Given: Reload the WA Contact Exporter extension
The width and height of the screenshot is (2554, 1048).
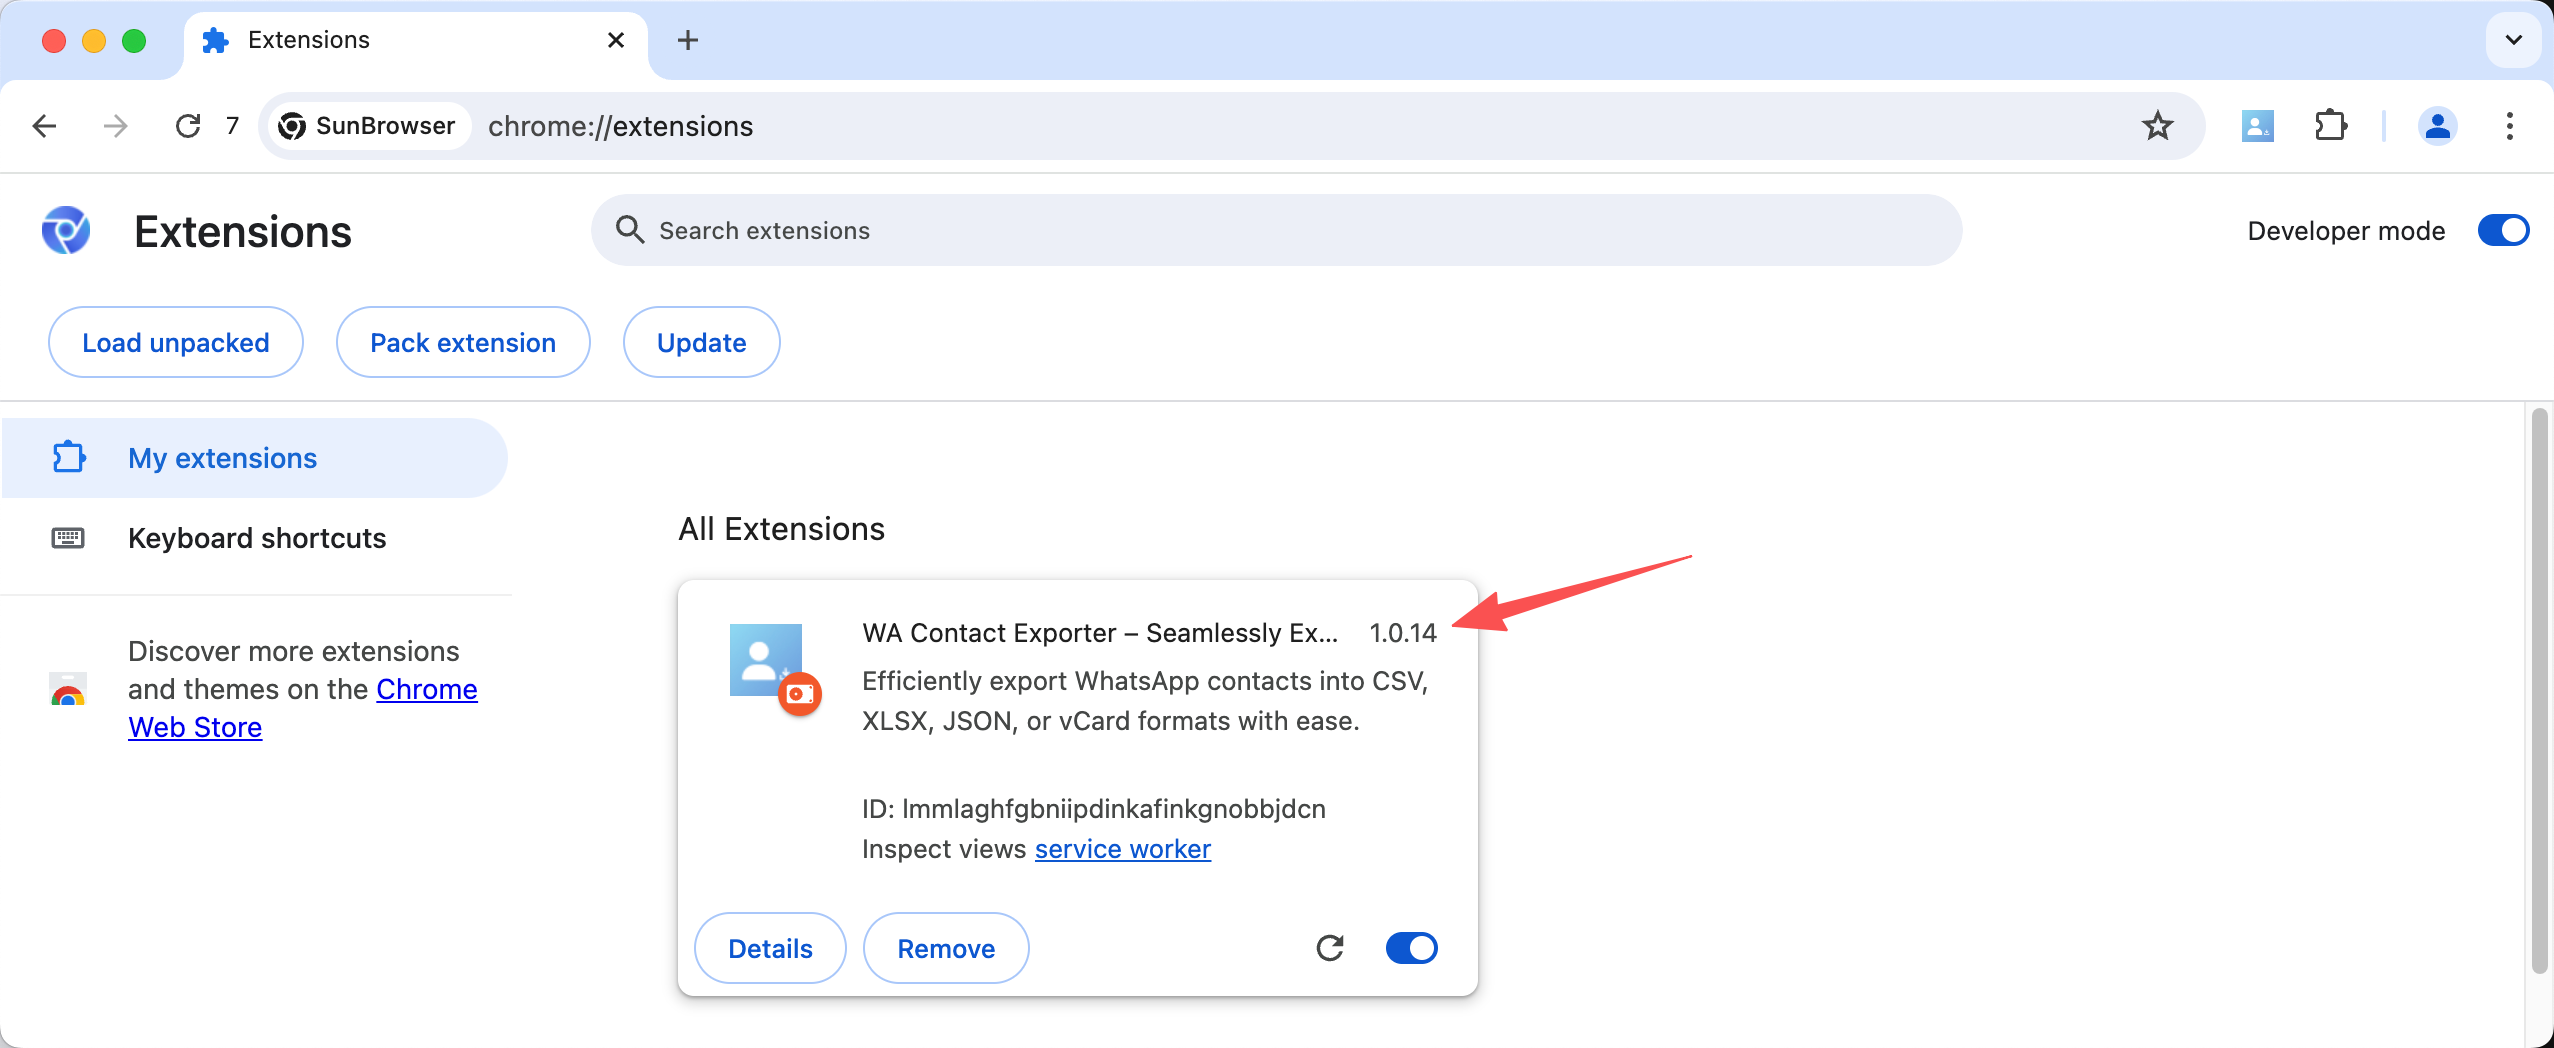Looking at the screenshot, I should (1329, 948).
